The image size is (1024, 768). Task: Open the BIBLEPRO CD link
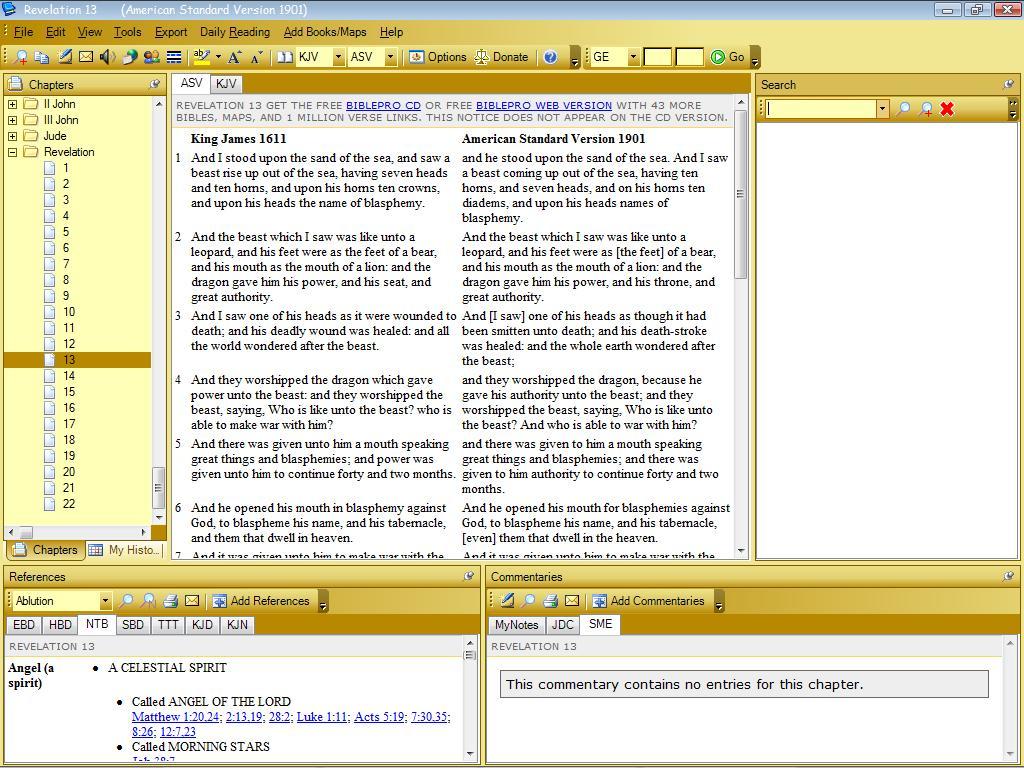click(383, 106)
